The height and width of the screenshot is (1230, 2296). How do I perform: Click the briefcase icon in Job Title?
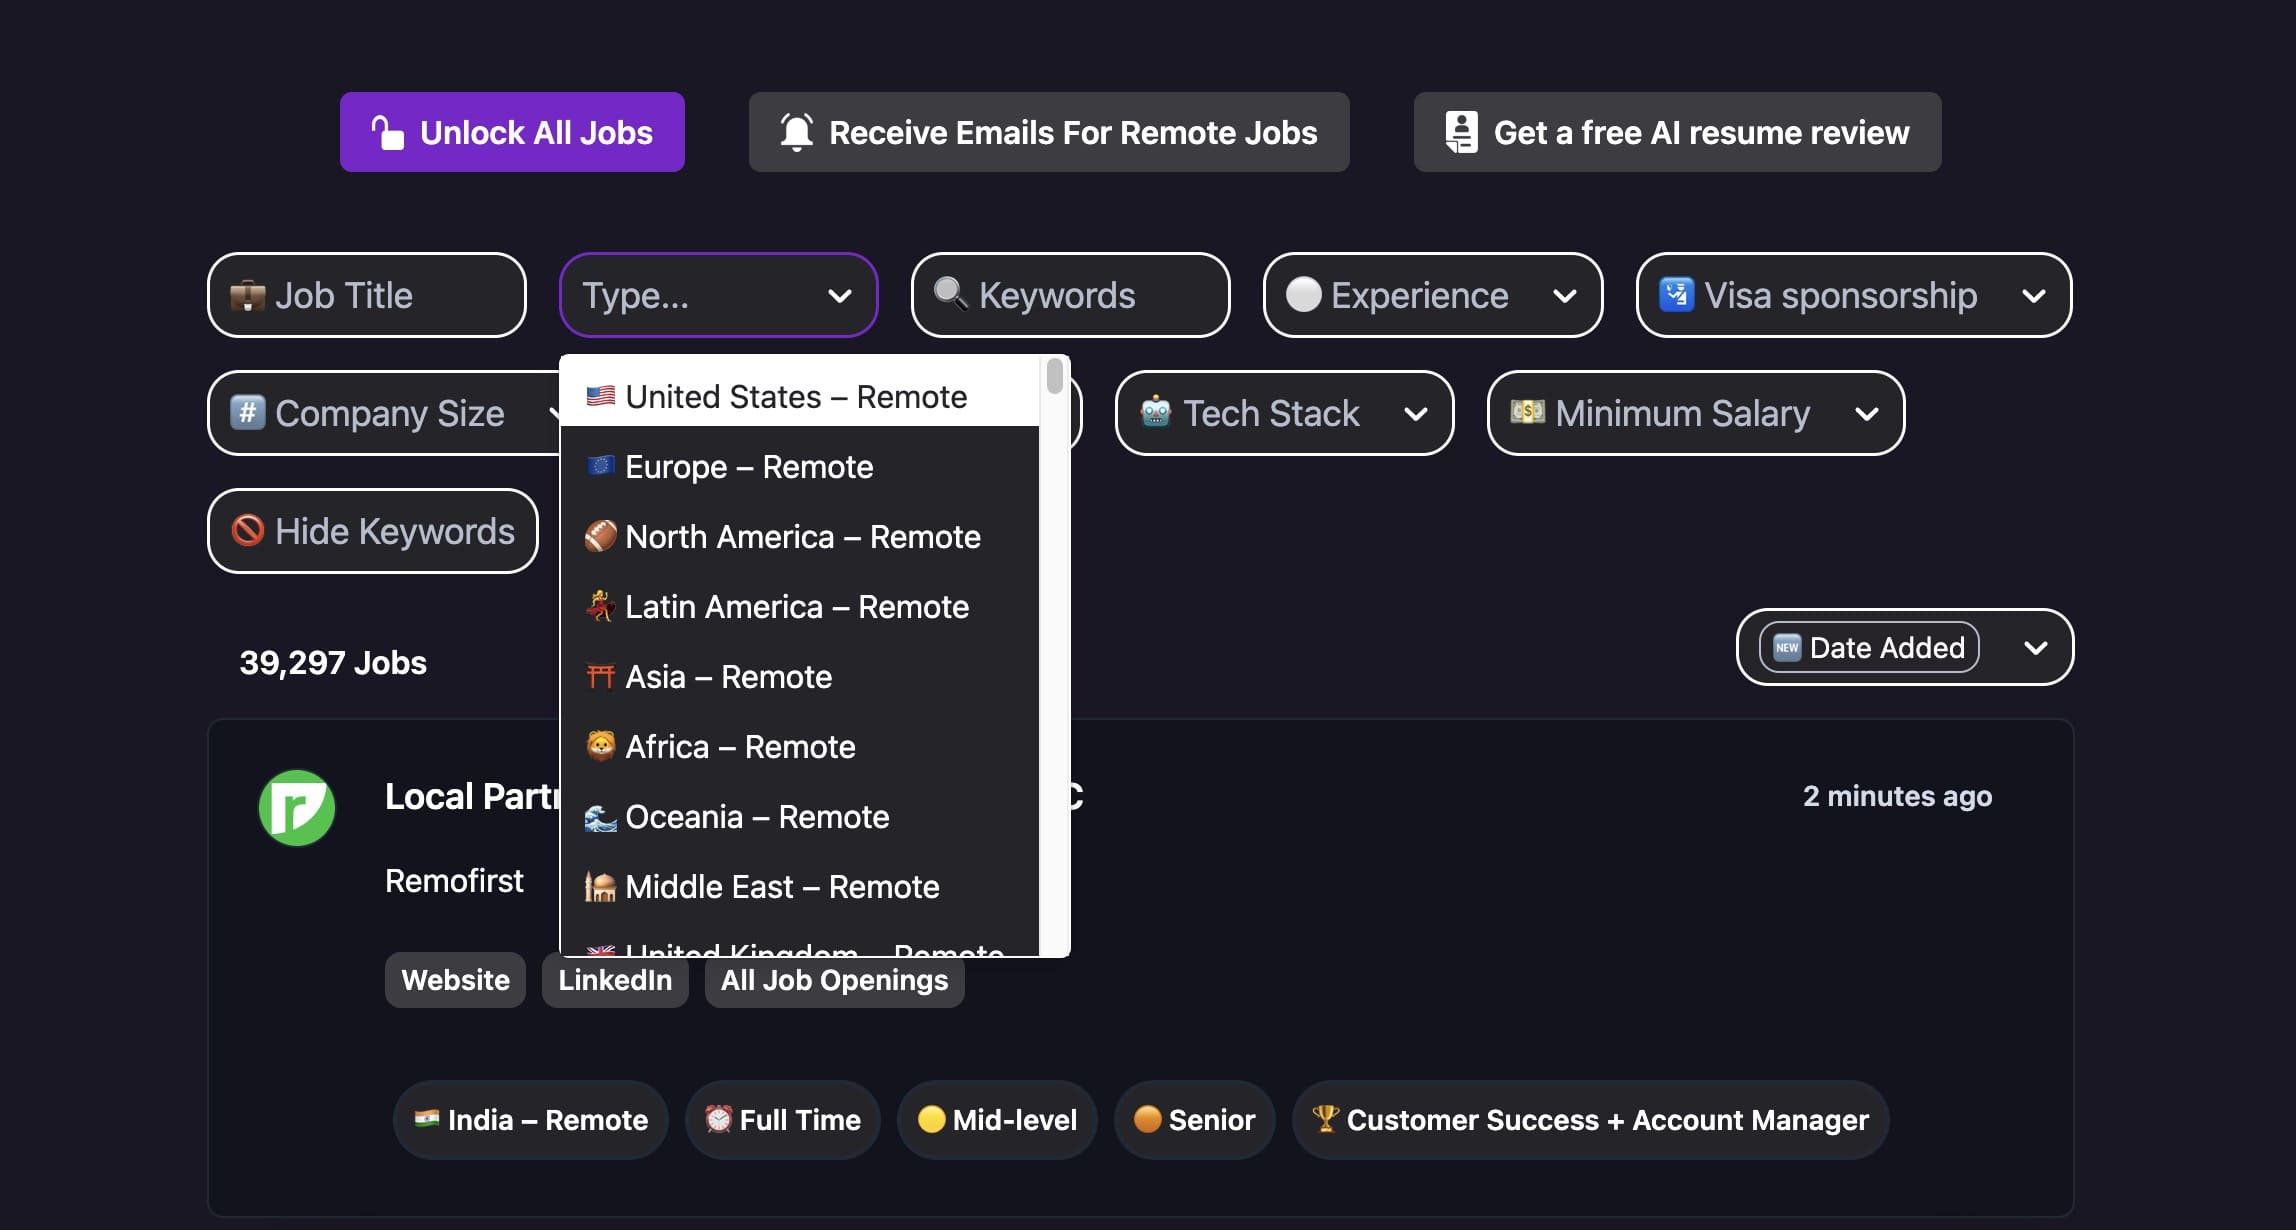(248, 296)
